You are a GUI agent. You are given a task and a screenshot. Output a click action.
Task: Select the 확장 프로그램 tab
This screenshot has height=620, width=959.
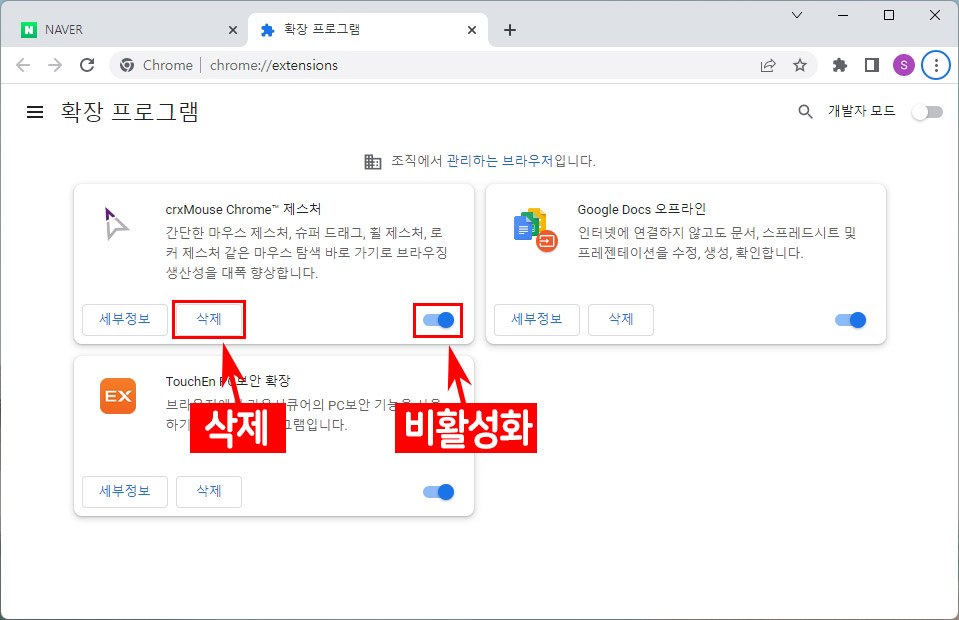(367, 29)
